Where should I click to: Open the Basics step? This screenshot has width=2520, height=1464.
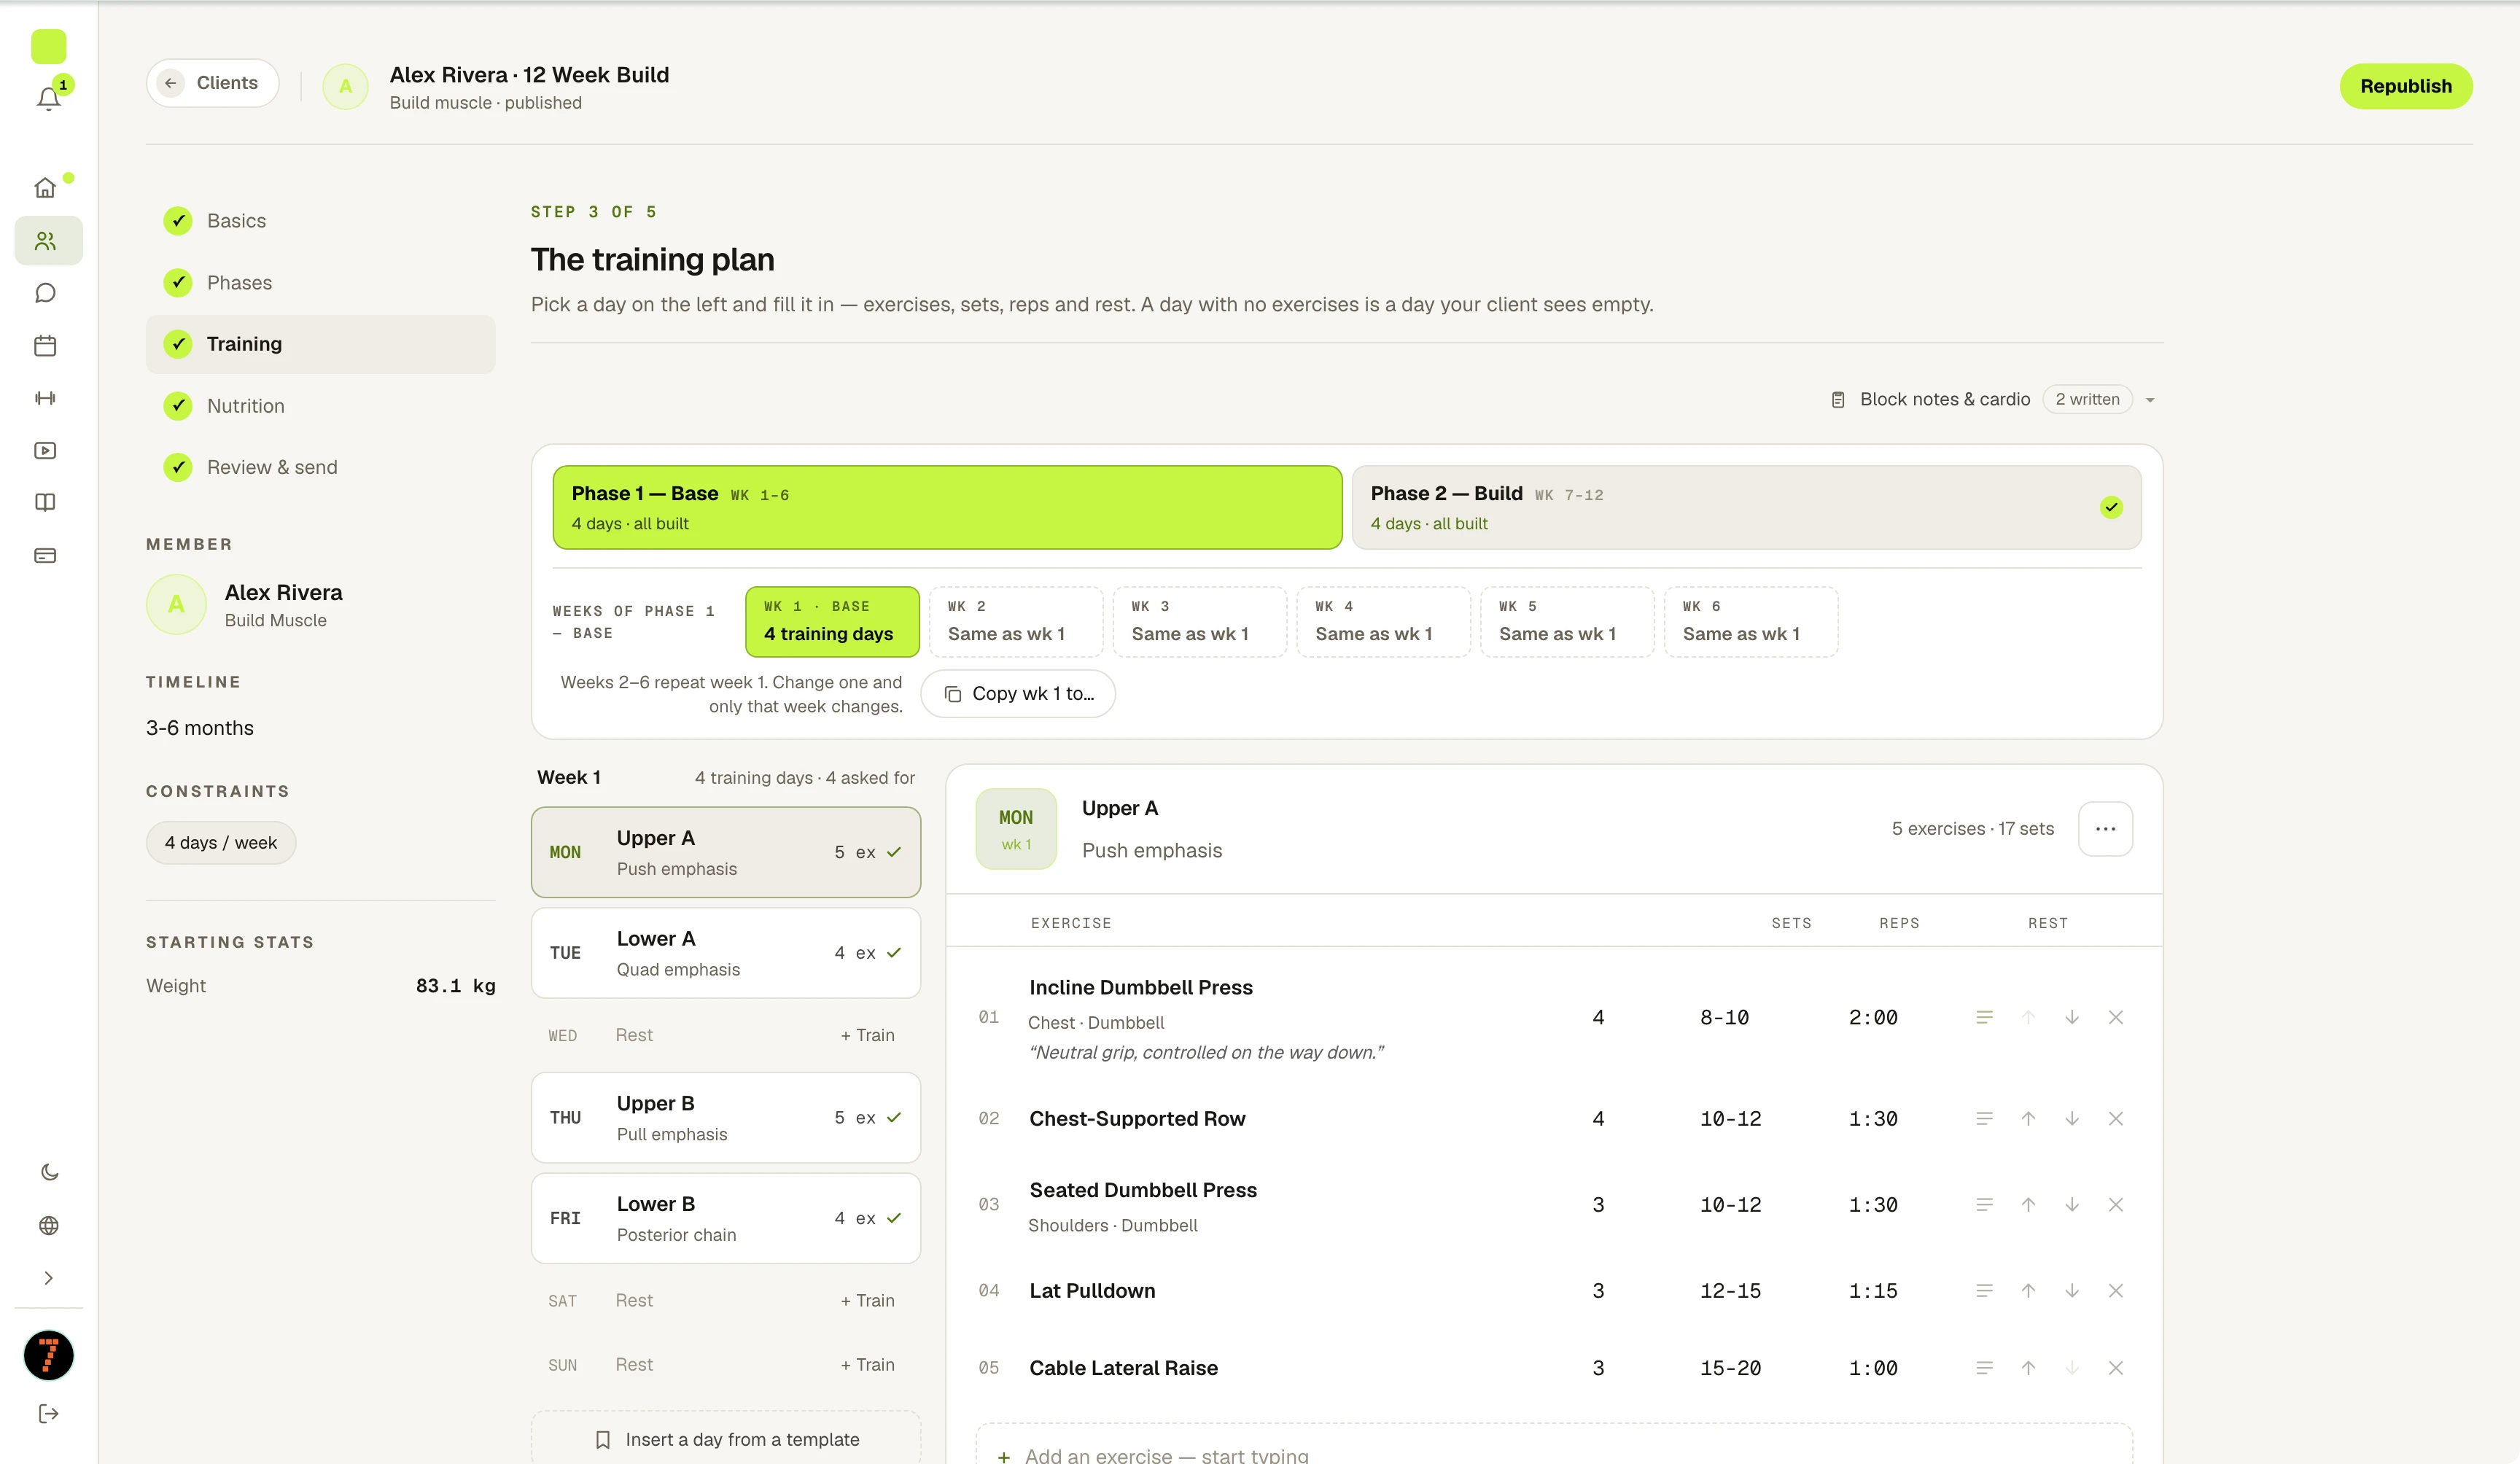pyautogui.click(x=320, y=221)
